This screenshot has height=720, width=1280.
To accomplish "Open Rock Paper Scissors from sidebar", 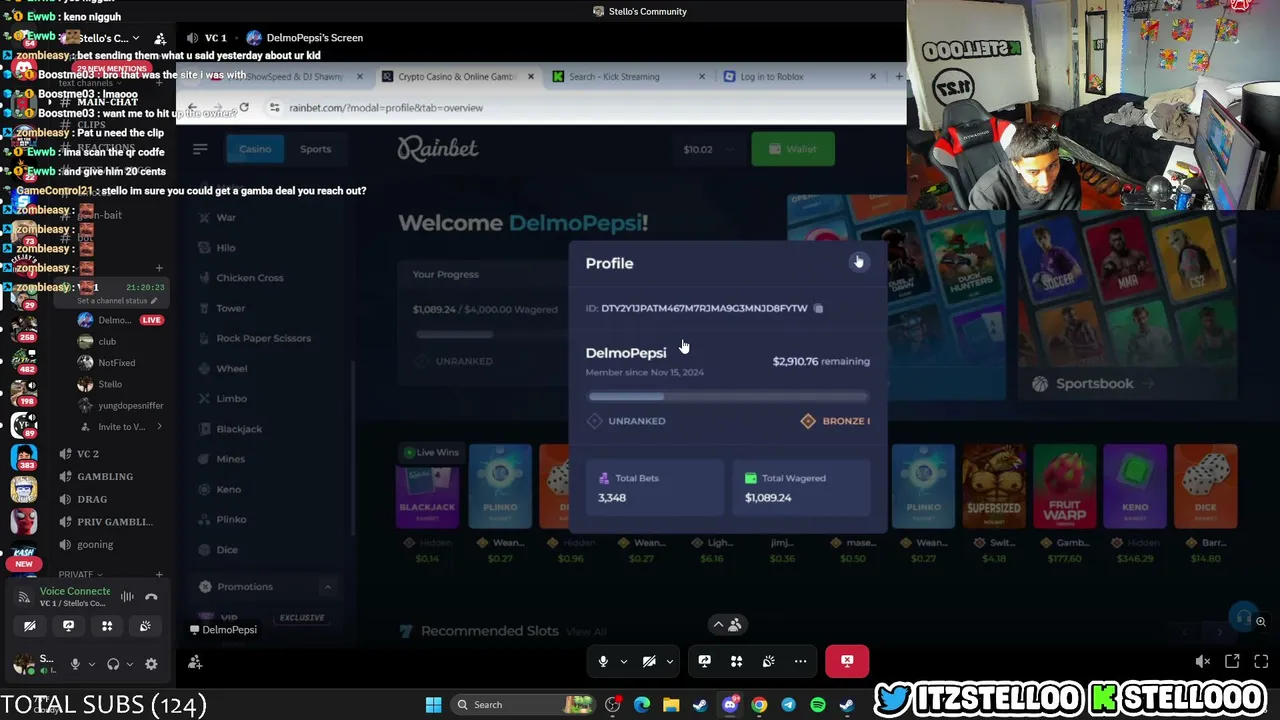I will tap(263, 338).
